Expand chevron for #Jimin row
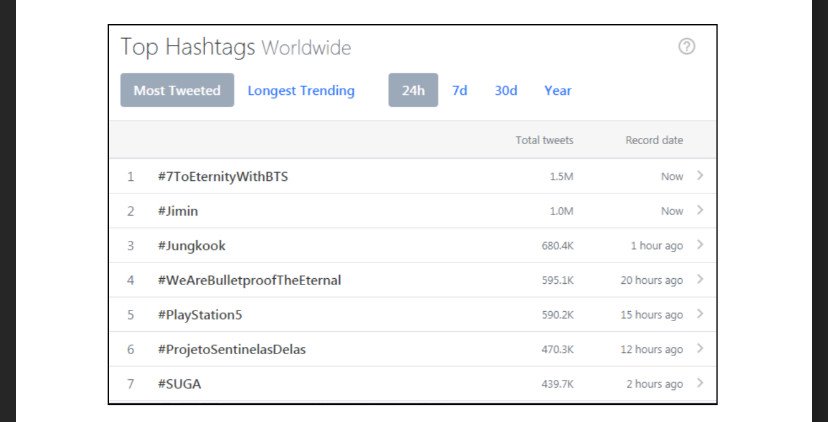The image size is (828, 422). coord(700,210)
